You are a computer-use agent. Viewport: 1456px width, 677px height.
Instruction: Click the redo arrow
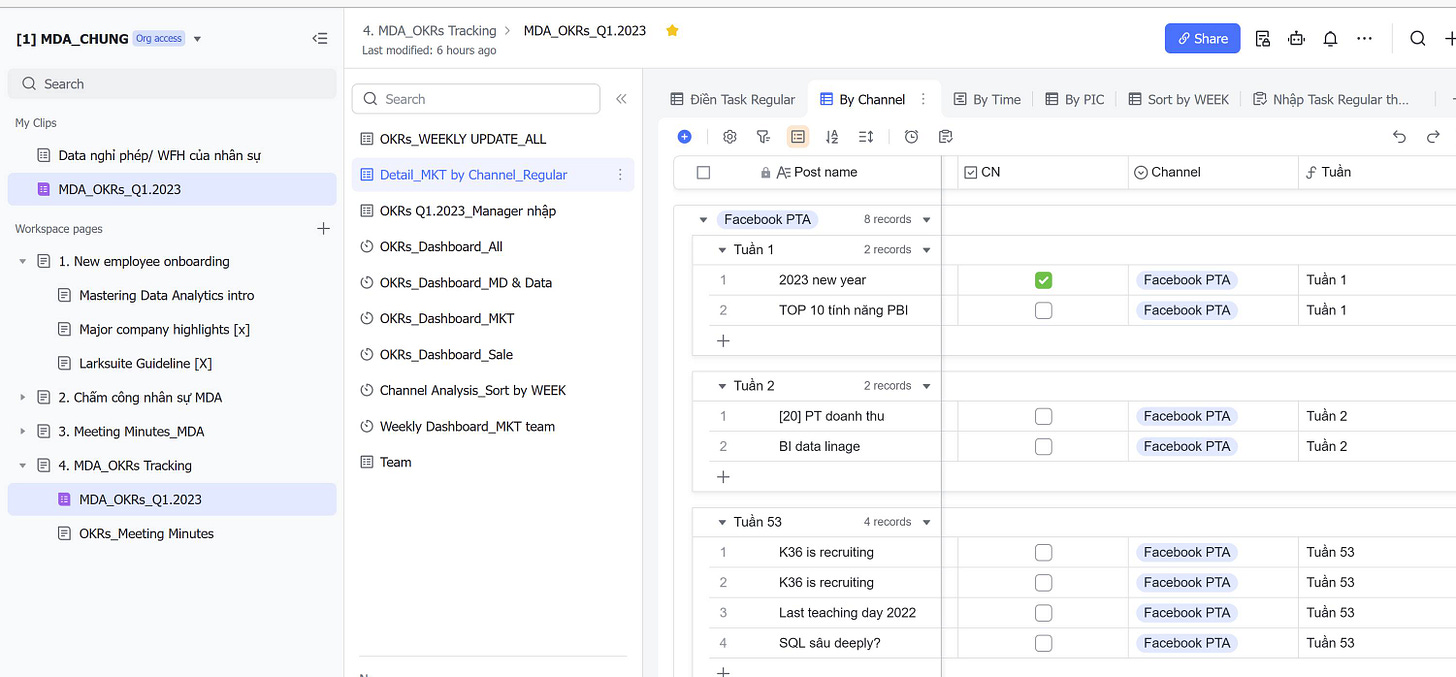[x=1433, y=136]
